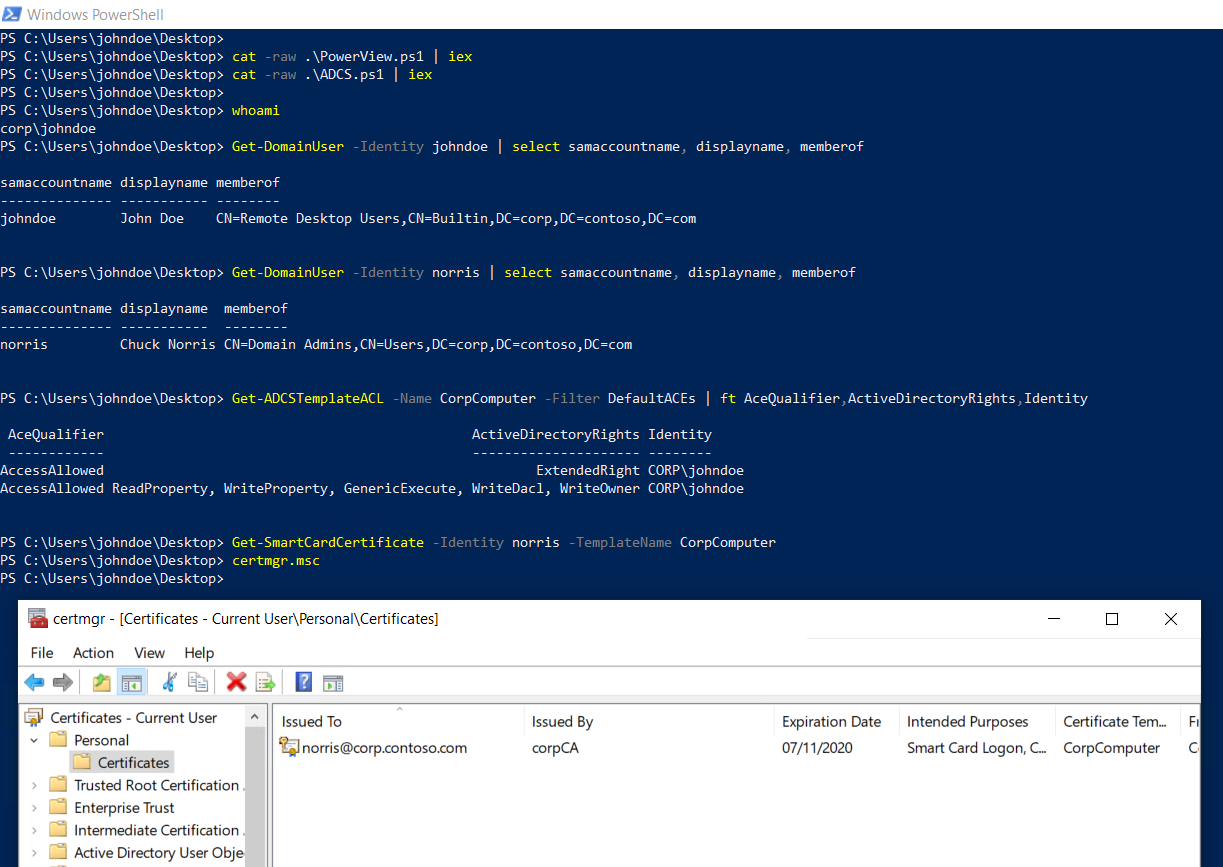
Task: Click the Personal folder icon in tree
Action: pyautogui.click(x=59, y=740)
